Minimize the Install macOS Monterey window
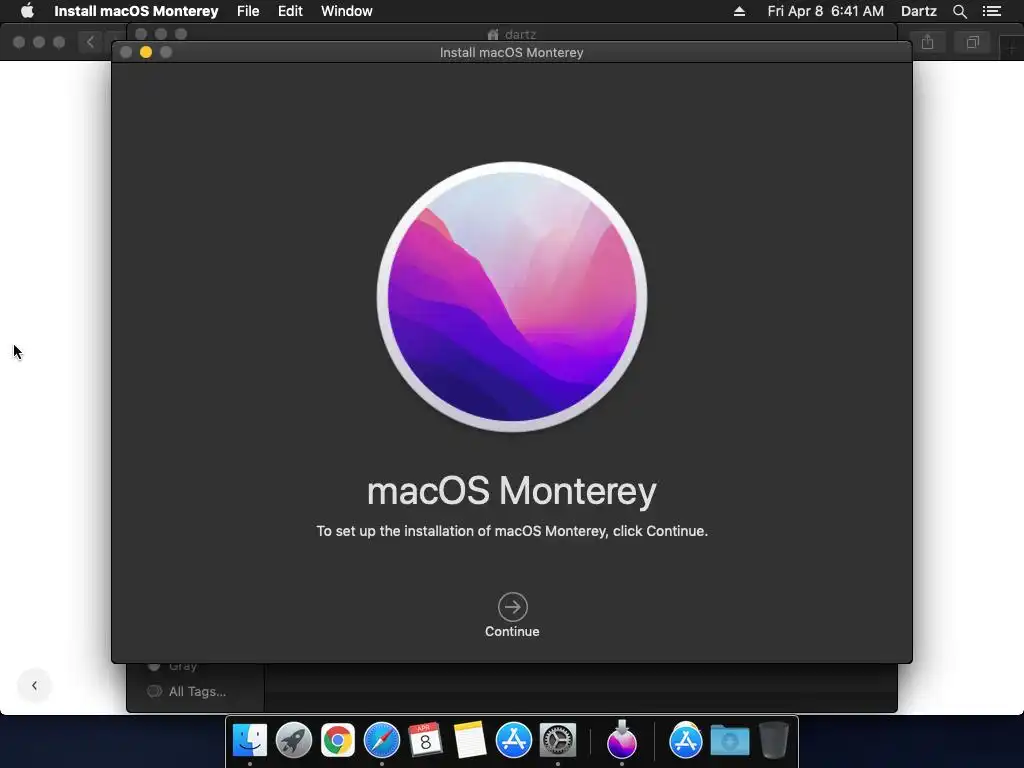 pos(146,52)
